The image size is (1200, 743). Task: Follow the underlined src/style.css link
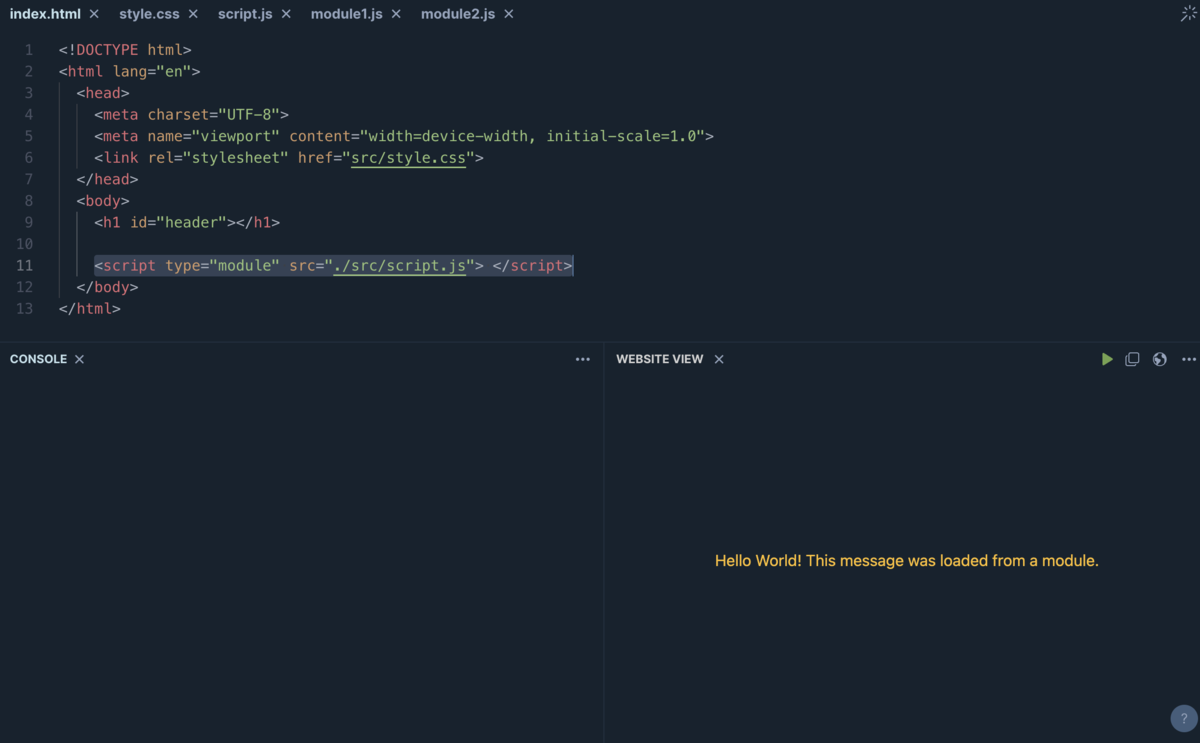pos(408,157)
